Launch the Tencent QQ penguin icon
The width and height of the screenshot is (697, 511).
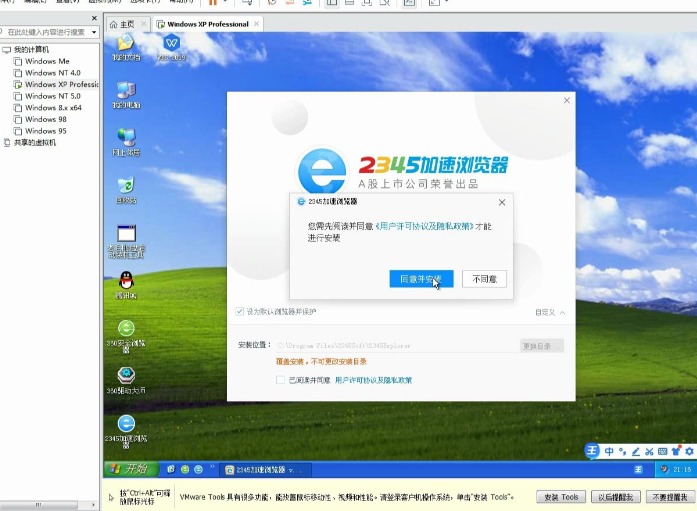click(126, 285)
